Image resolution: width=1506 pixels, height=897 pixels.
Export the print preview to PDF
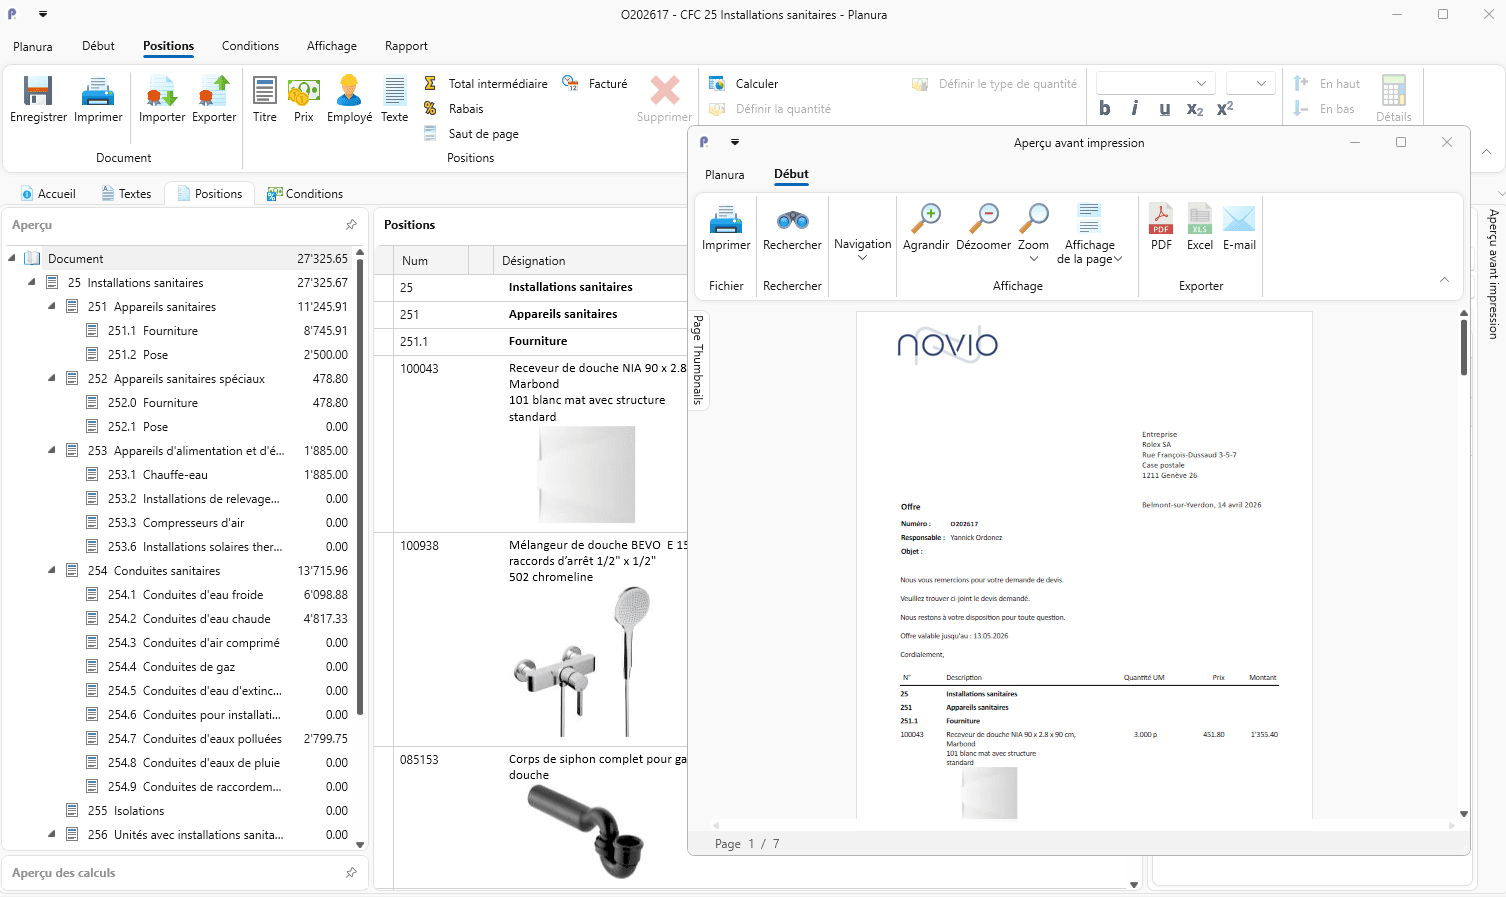(x=1161, y=226)
